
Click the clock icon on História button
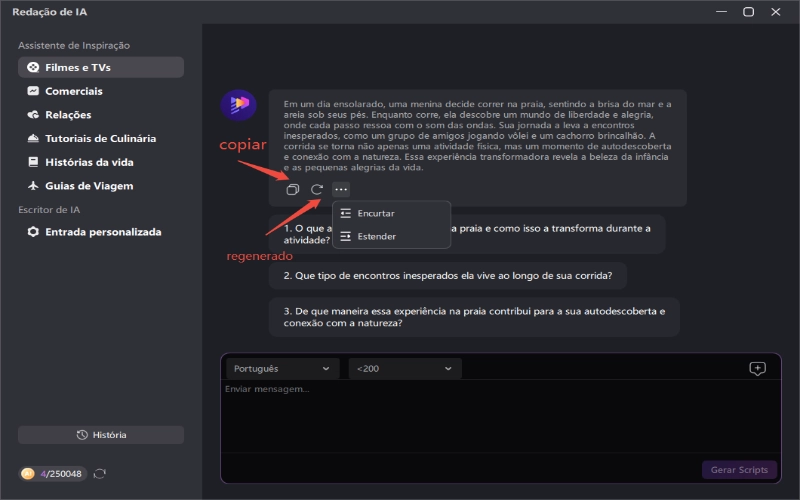[82, 435]
